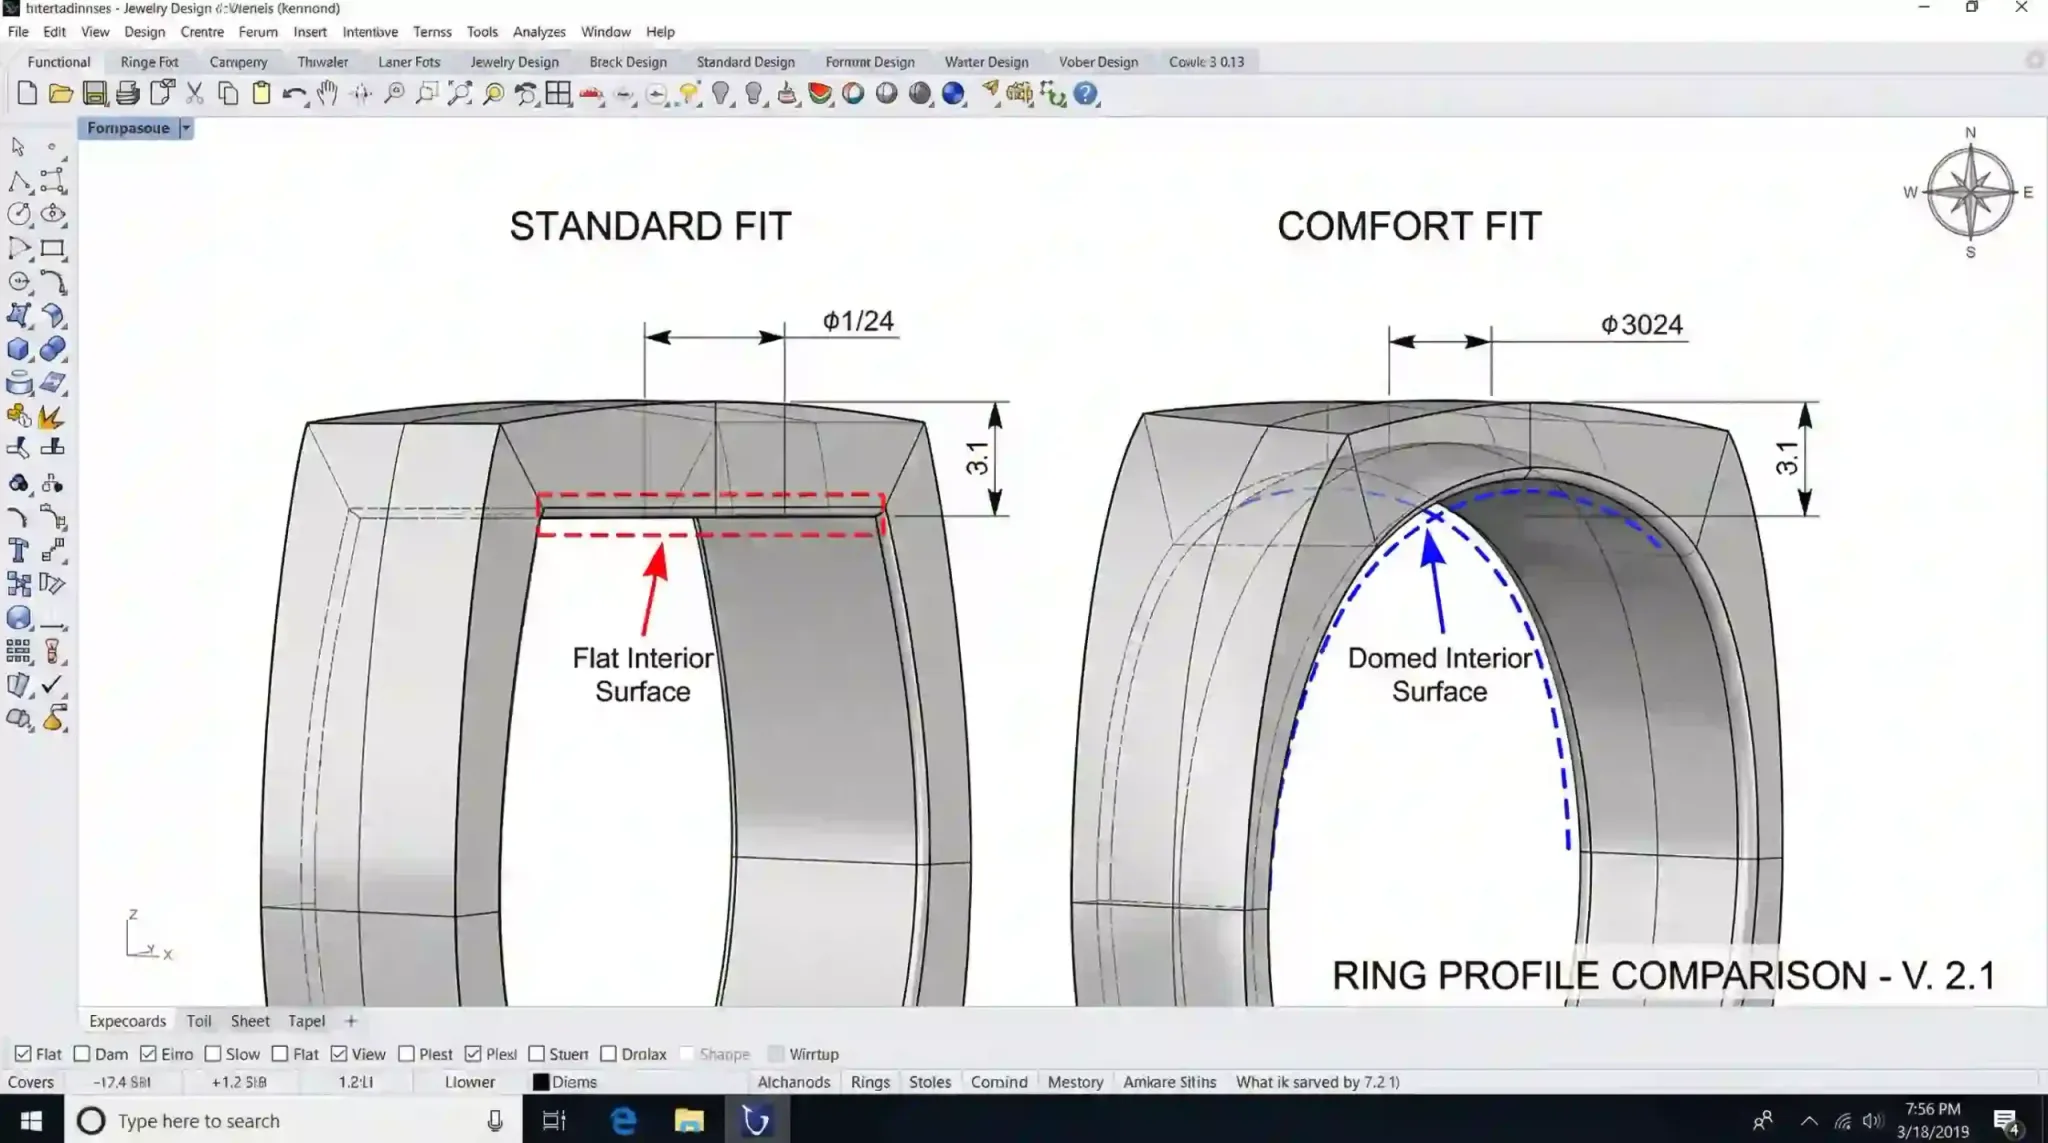Image resolution: width=2048 pixels, height=1143 pixels.
Task: Click the yellow light bulb icon
Action: coord(689,94)
